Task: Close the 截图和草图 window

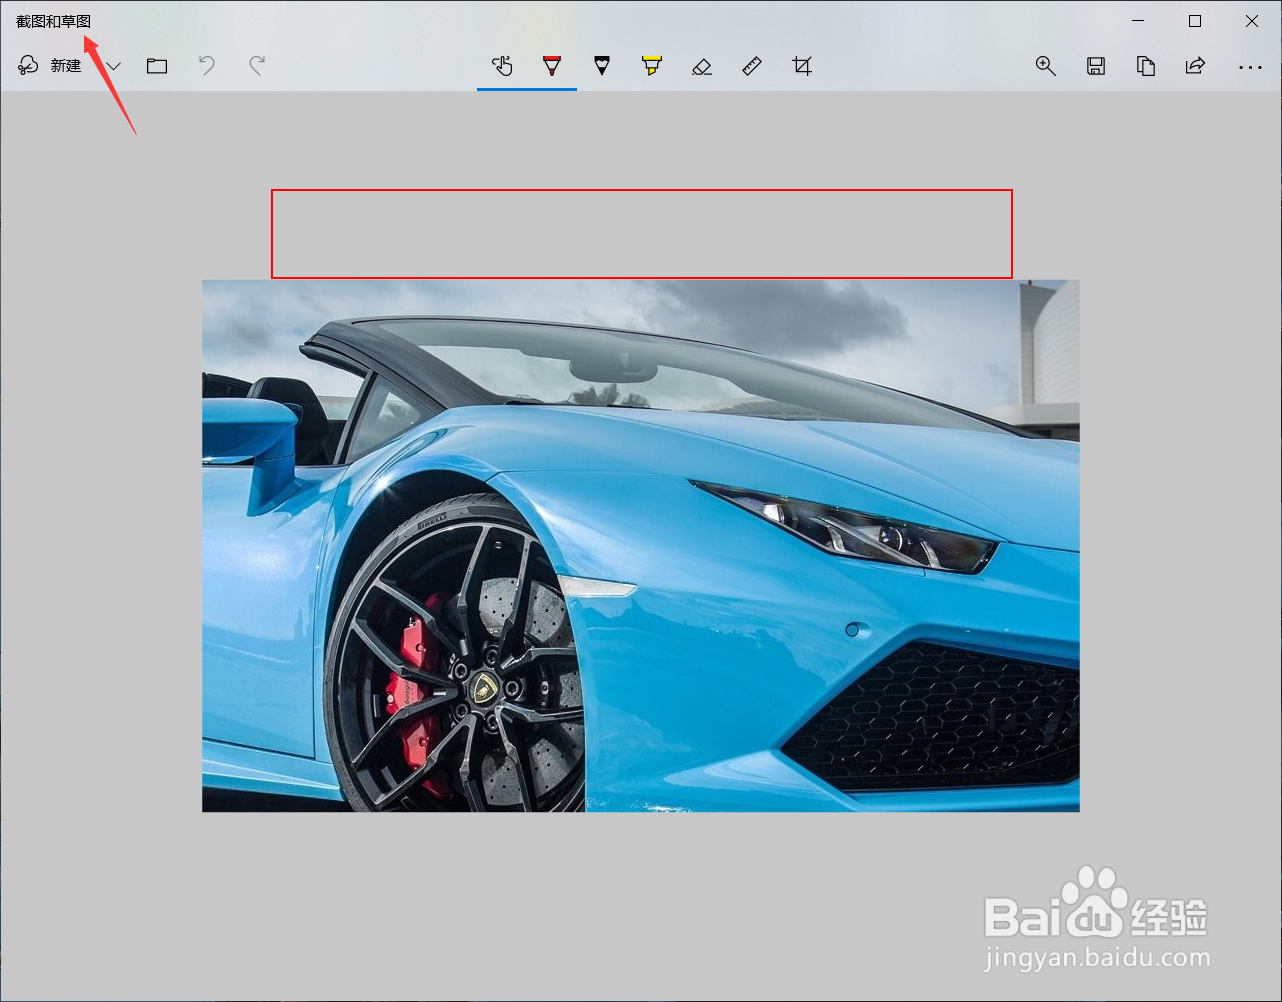Action: (1252, 21)
